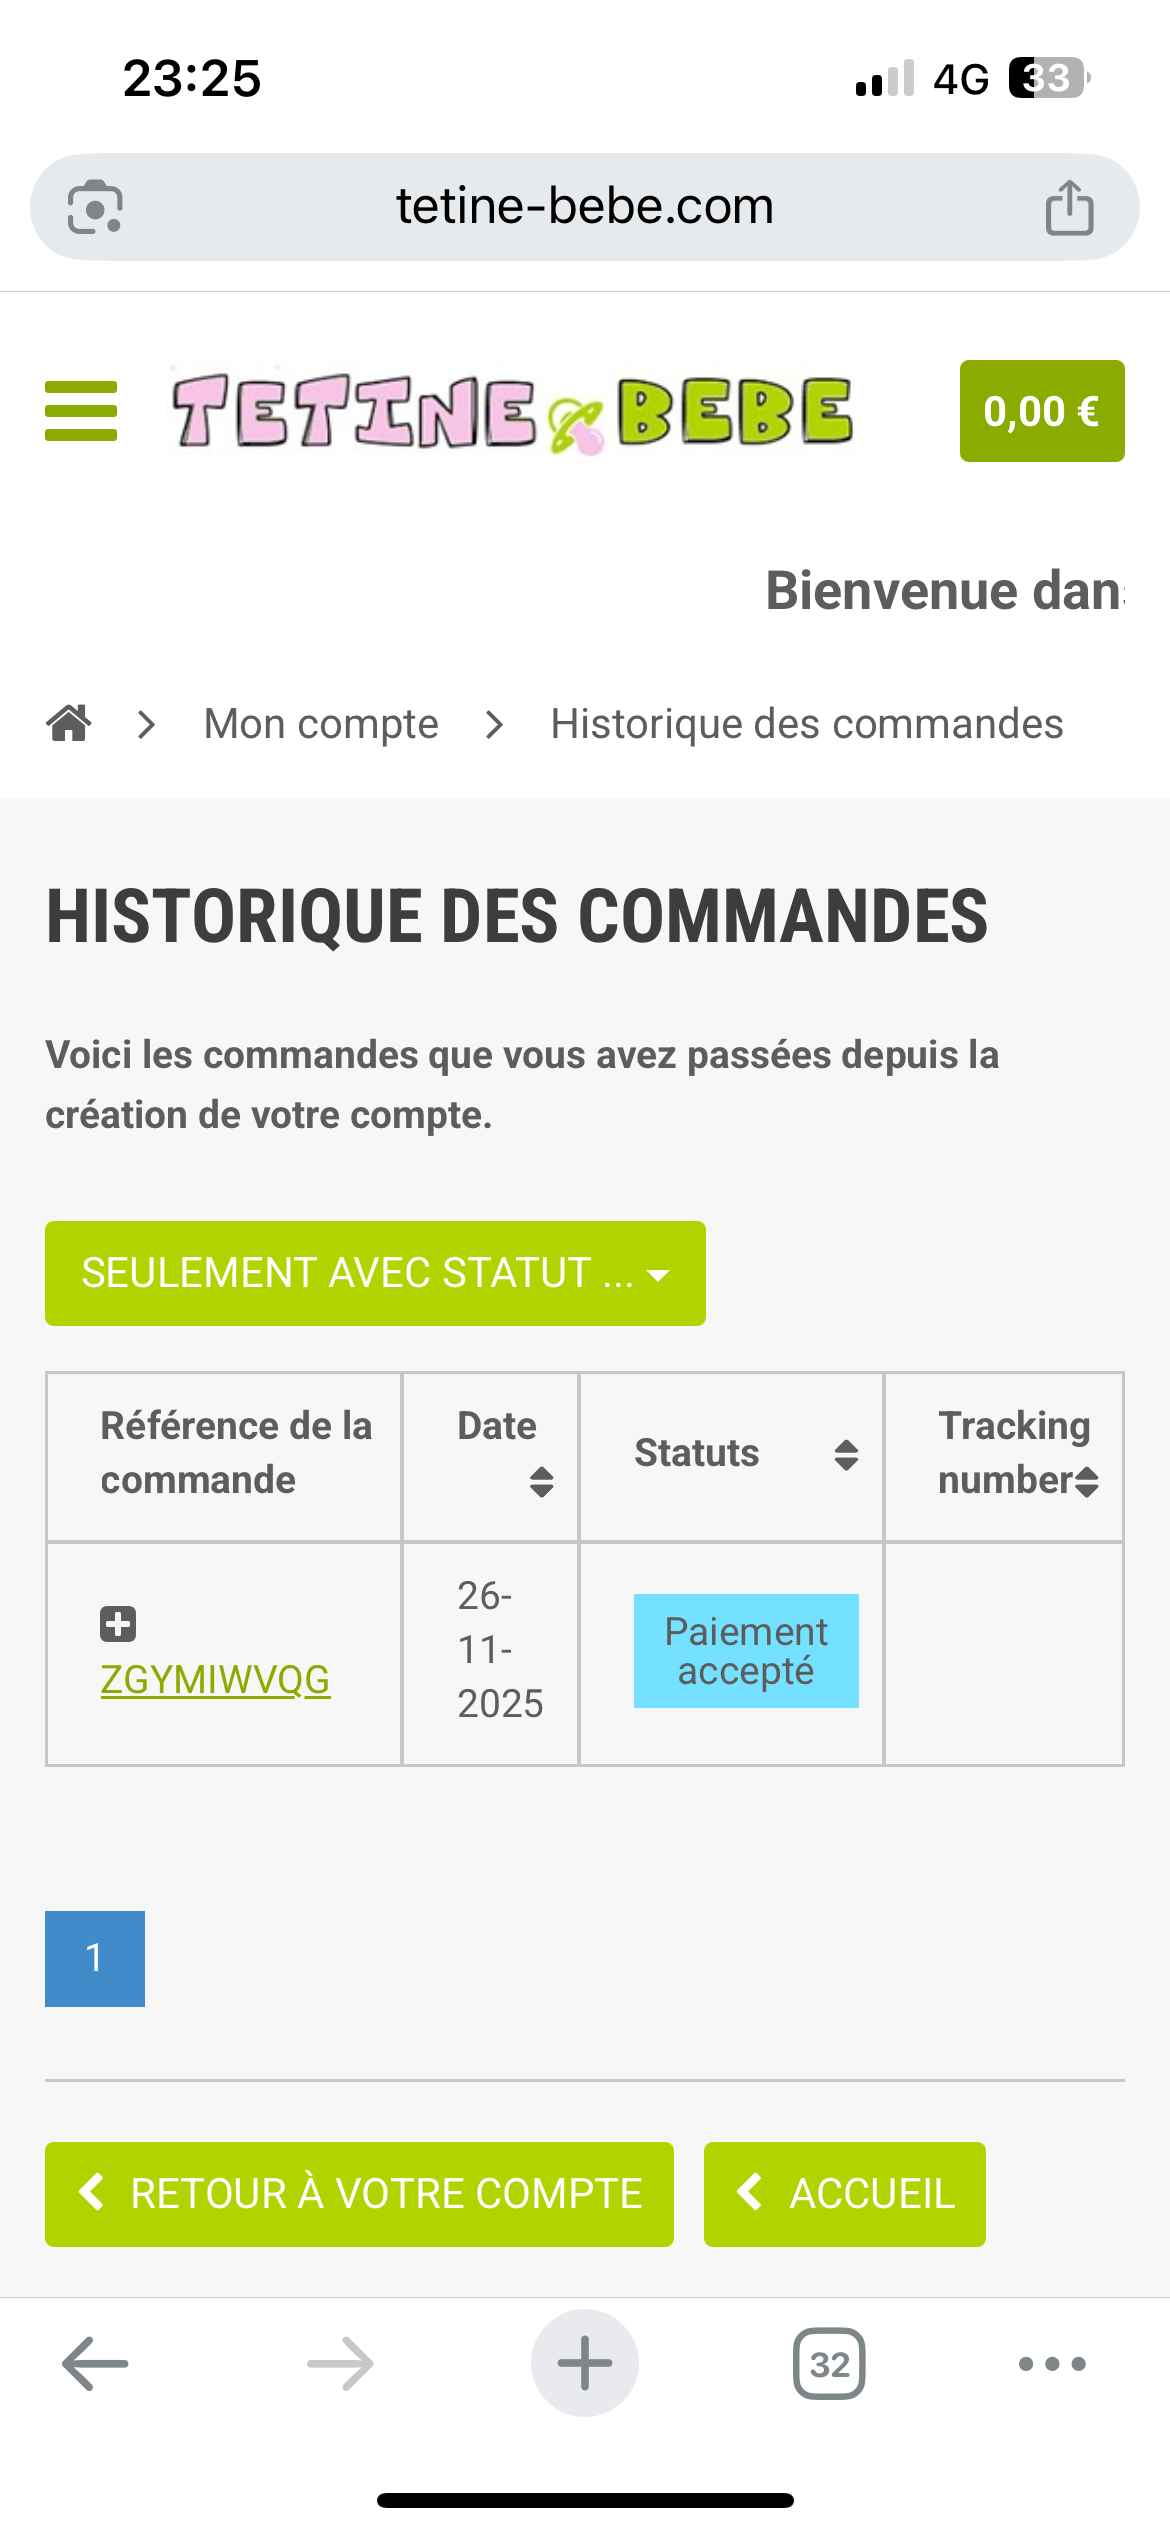Screen dimensions: 1170x2532
Task: Sort orders by Tracking number column
Action: pos(1087,1481)
